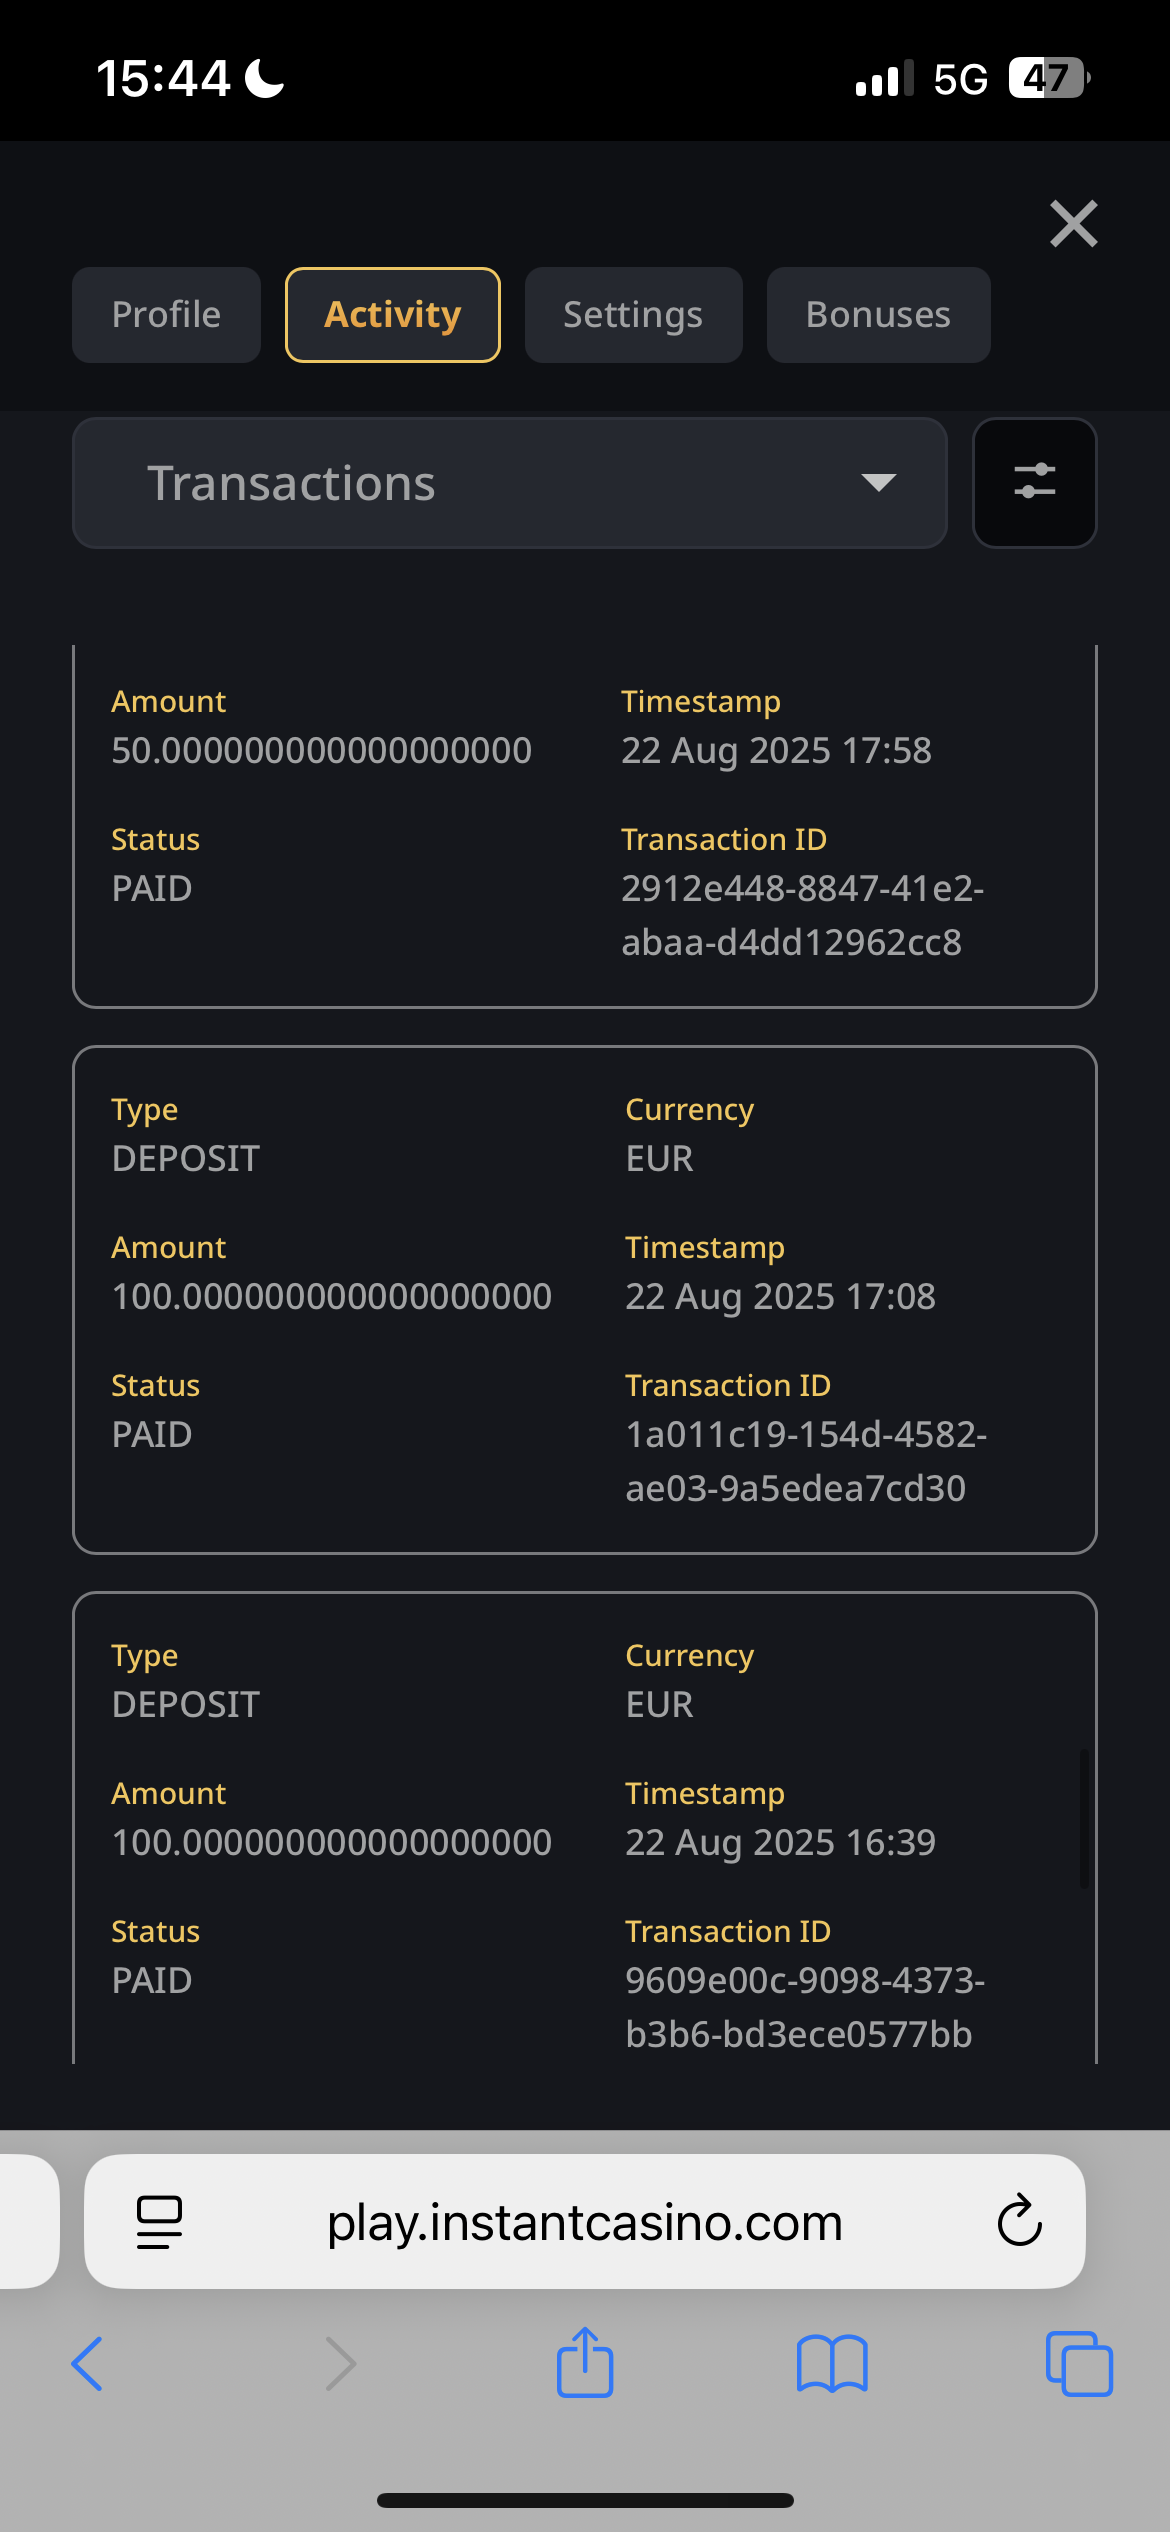The height and width of the screenshot is (2532, 1170).
Task: Tap transaction ID starting with 2912e448
Action: 802,915
